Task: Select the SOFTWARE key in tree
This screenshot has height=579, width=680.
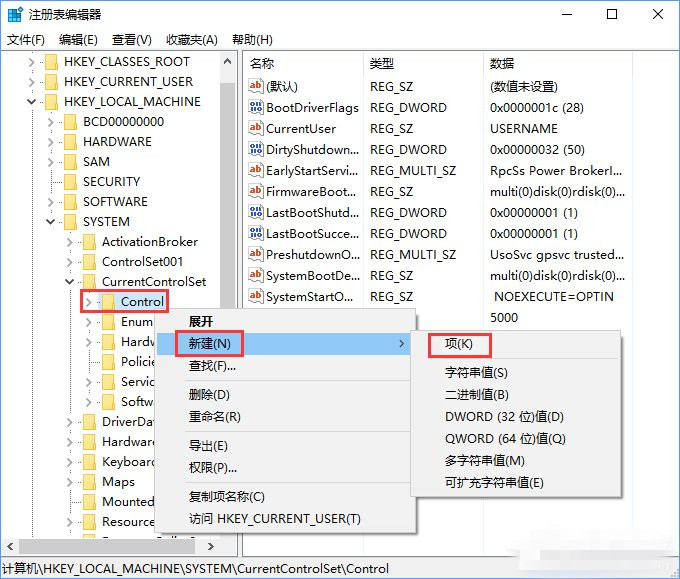Action: coord(115,201)
